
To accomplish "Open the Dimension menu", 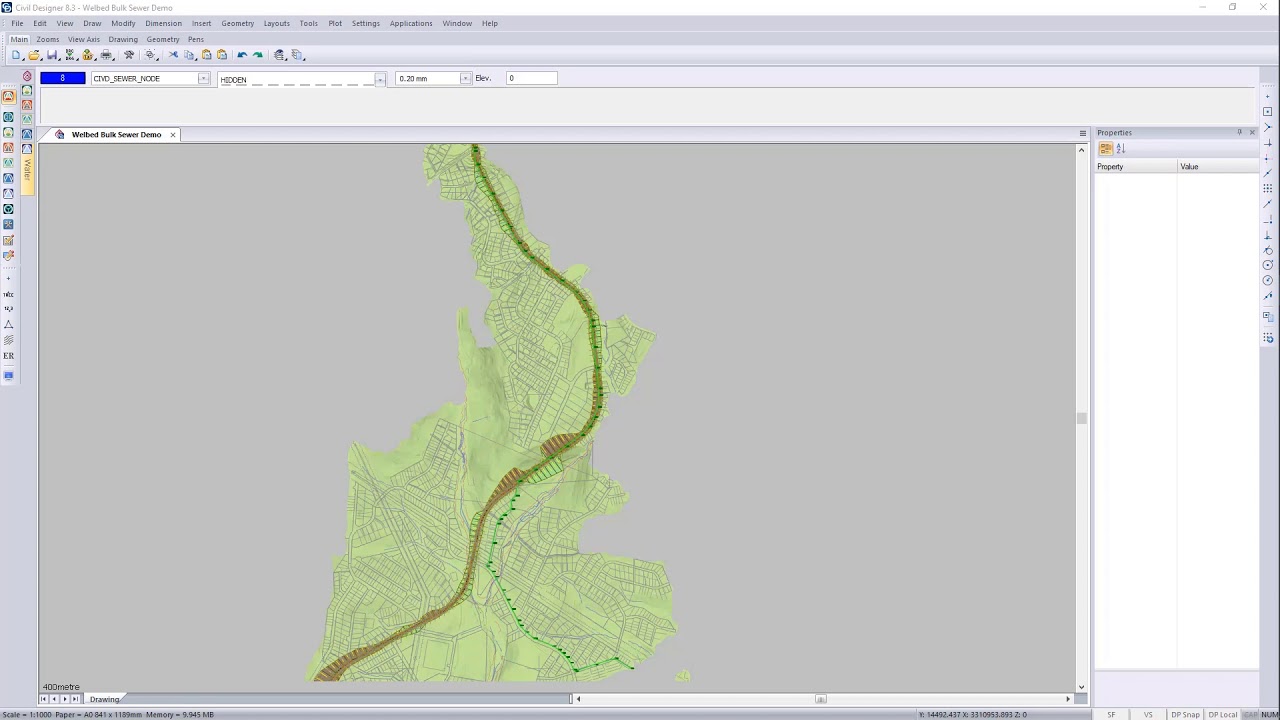I will (x=163, y=23).
